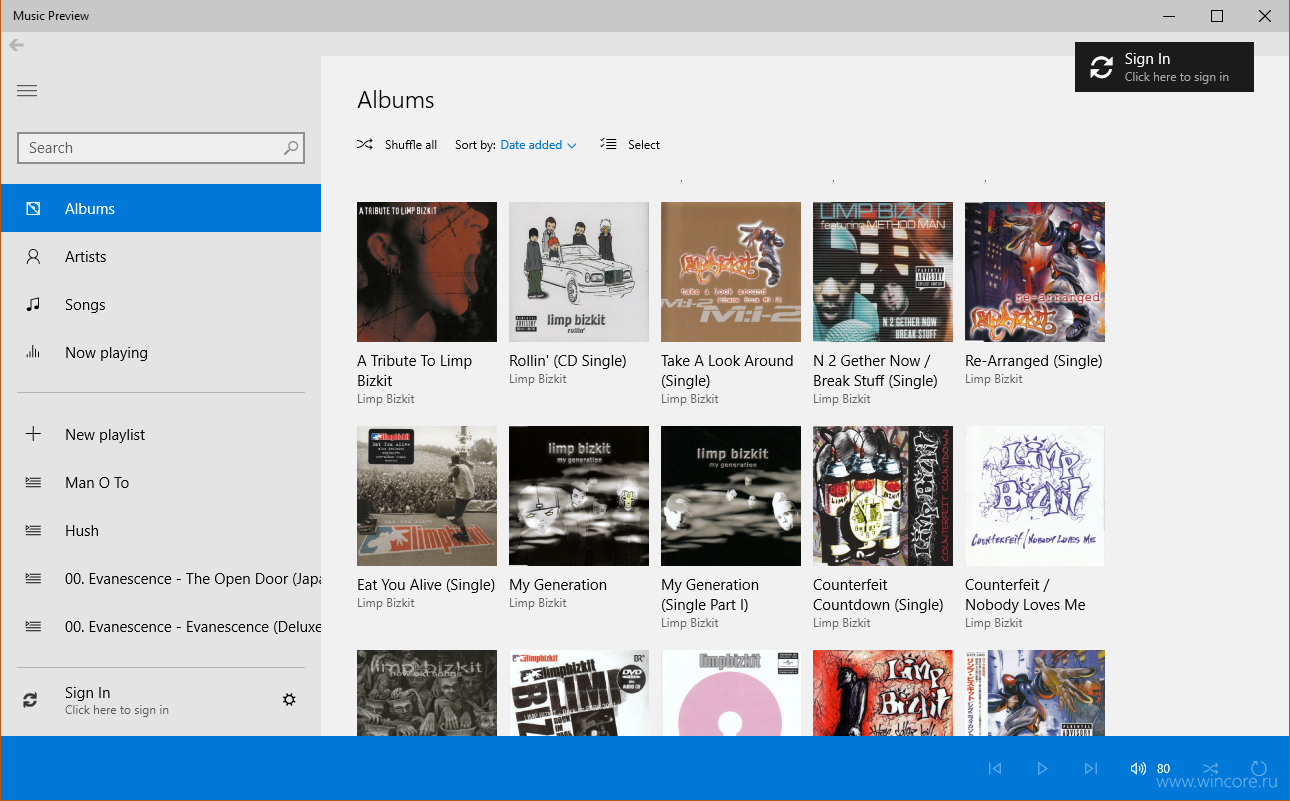1290x801 pixels.
Task: Click the 'Re-Arranged (Single)' title text
Action: (1034, 361)
